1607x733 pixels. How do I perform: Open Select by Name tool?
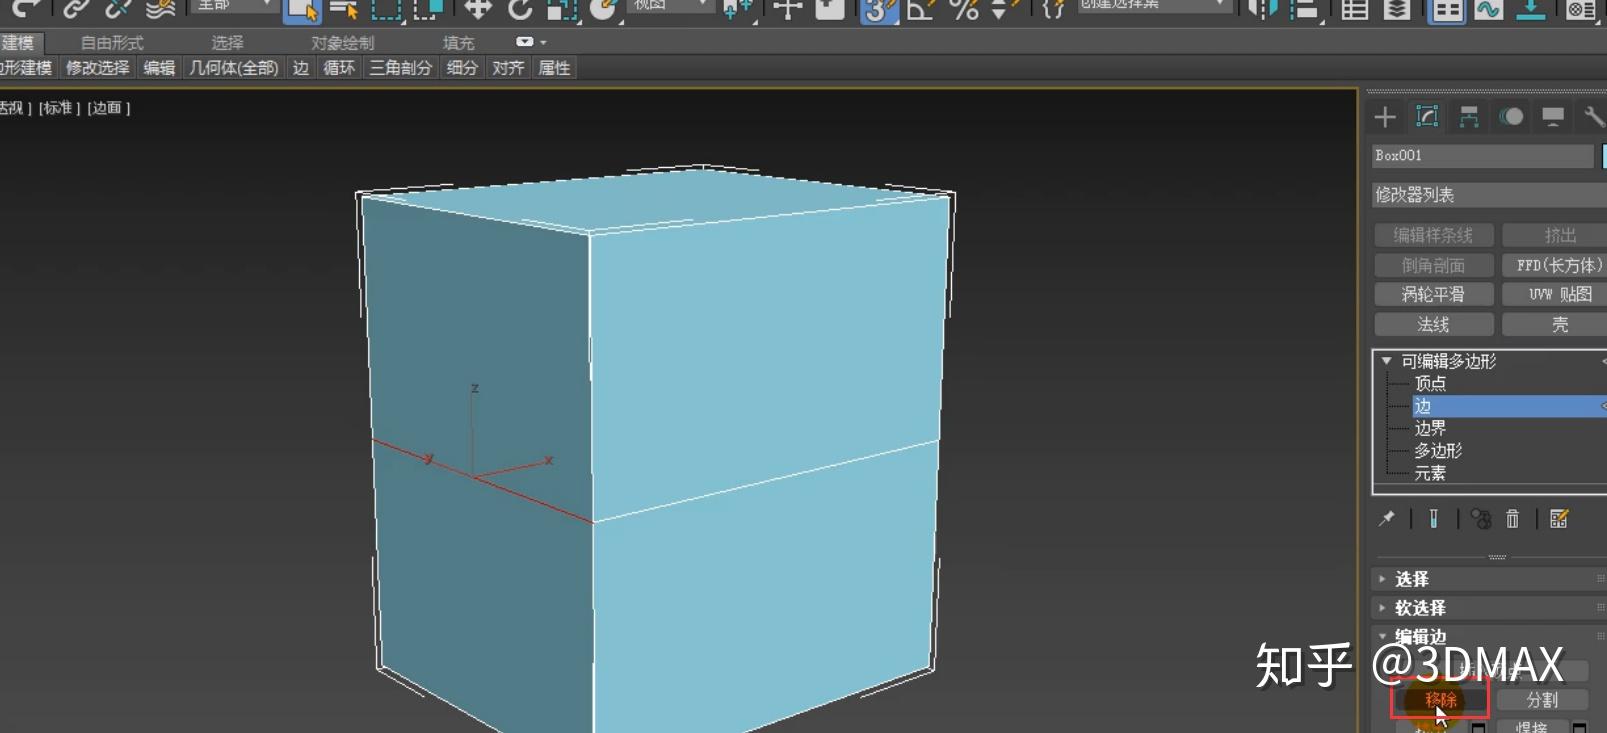coord(344,9)
